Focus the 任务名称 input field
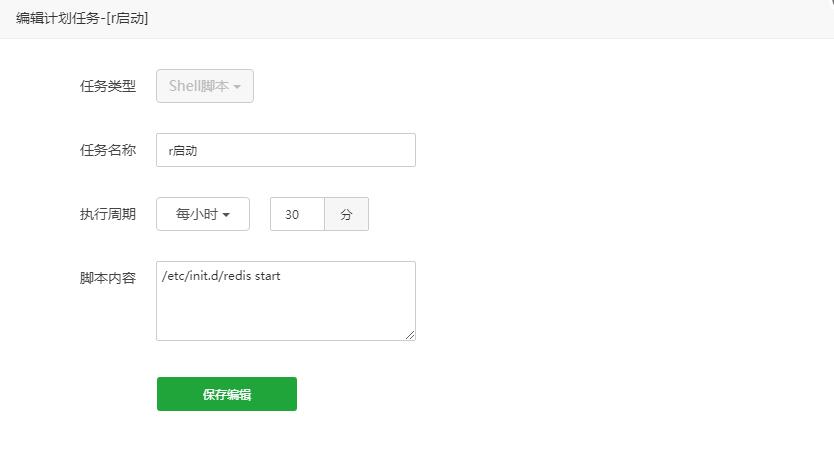Viewport: 834px width, 449px height. [285, 150]
